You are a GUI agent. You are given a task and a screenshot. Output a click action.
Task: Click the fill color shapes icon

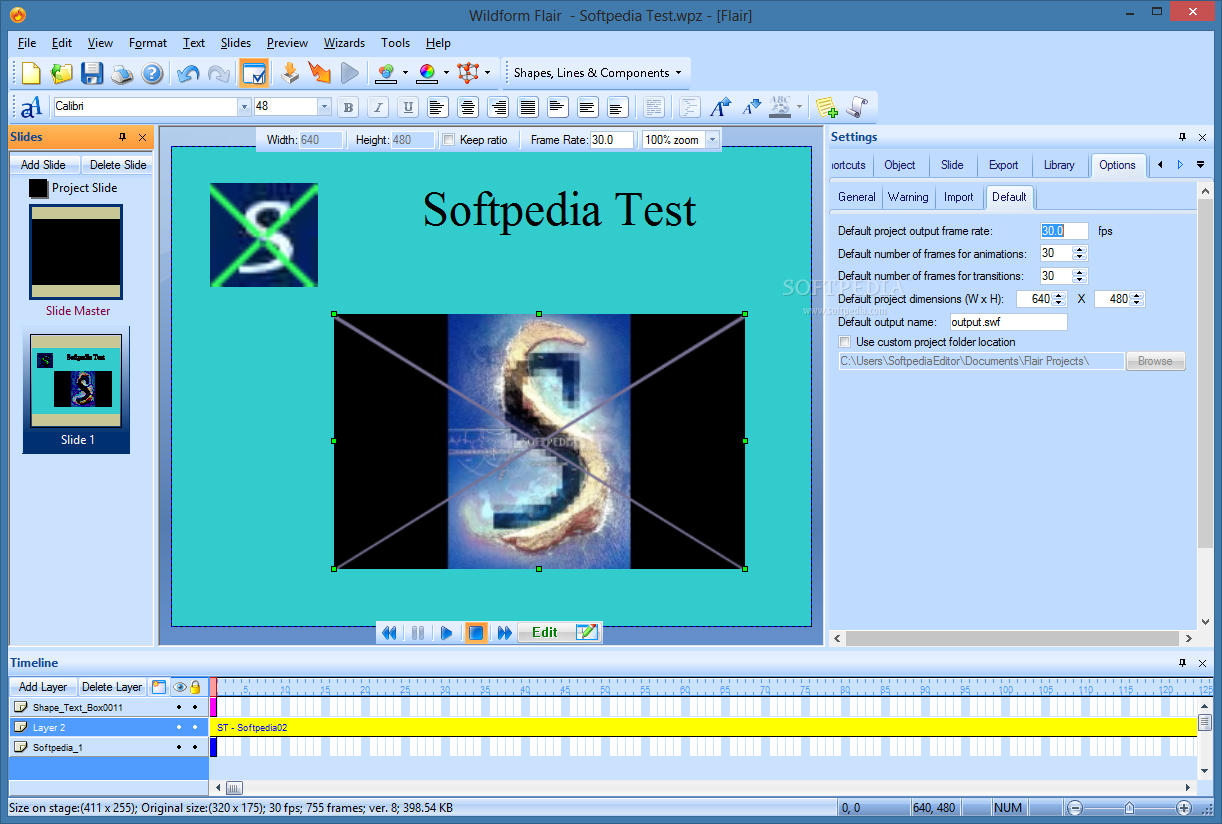[x=386, y=73]
